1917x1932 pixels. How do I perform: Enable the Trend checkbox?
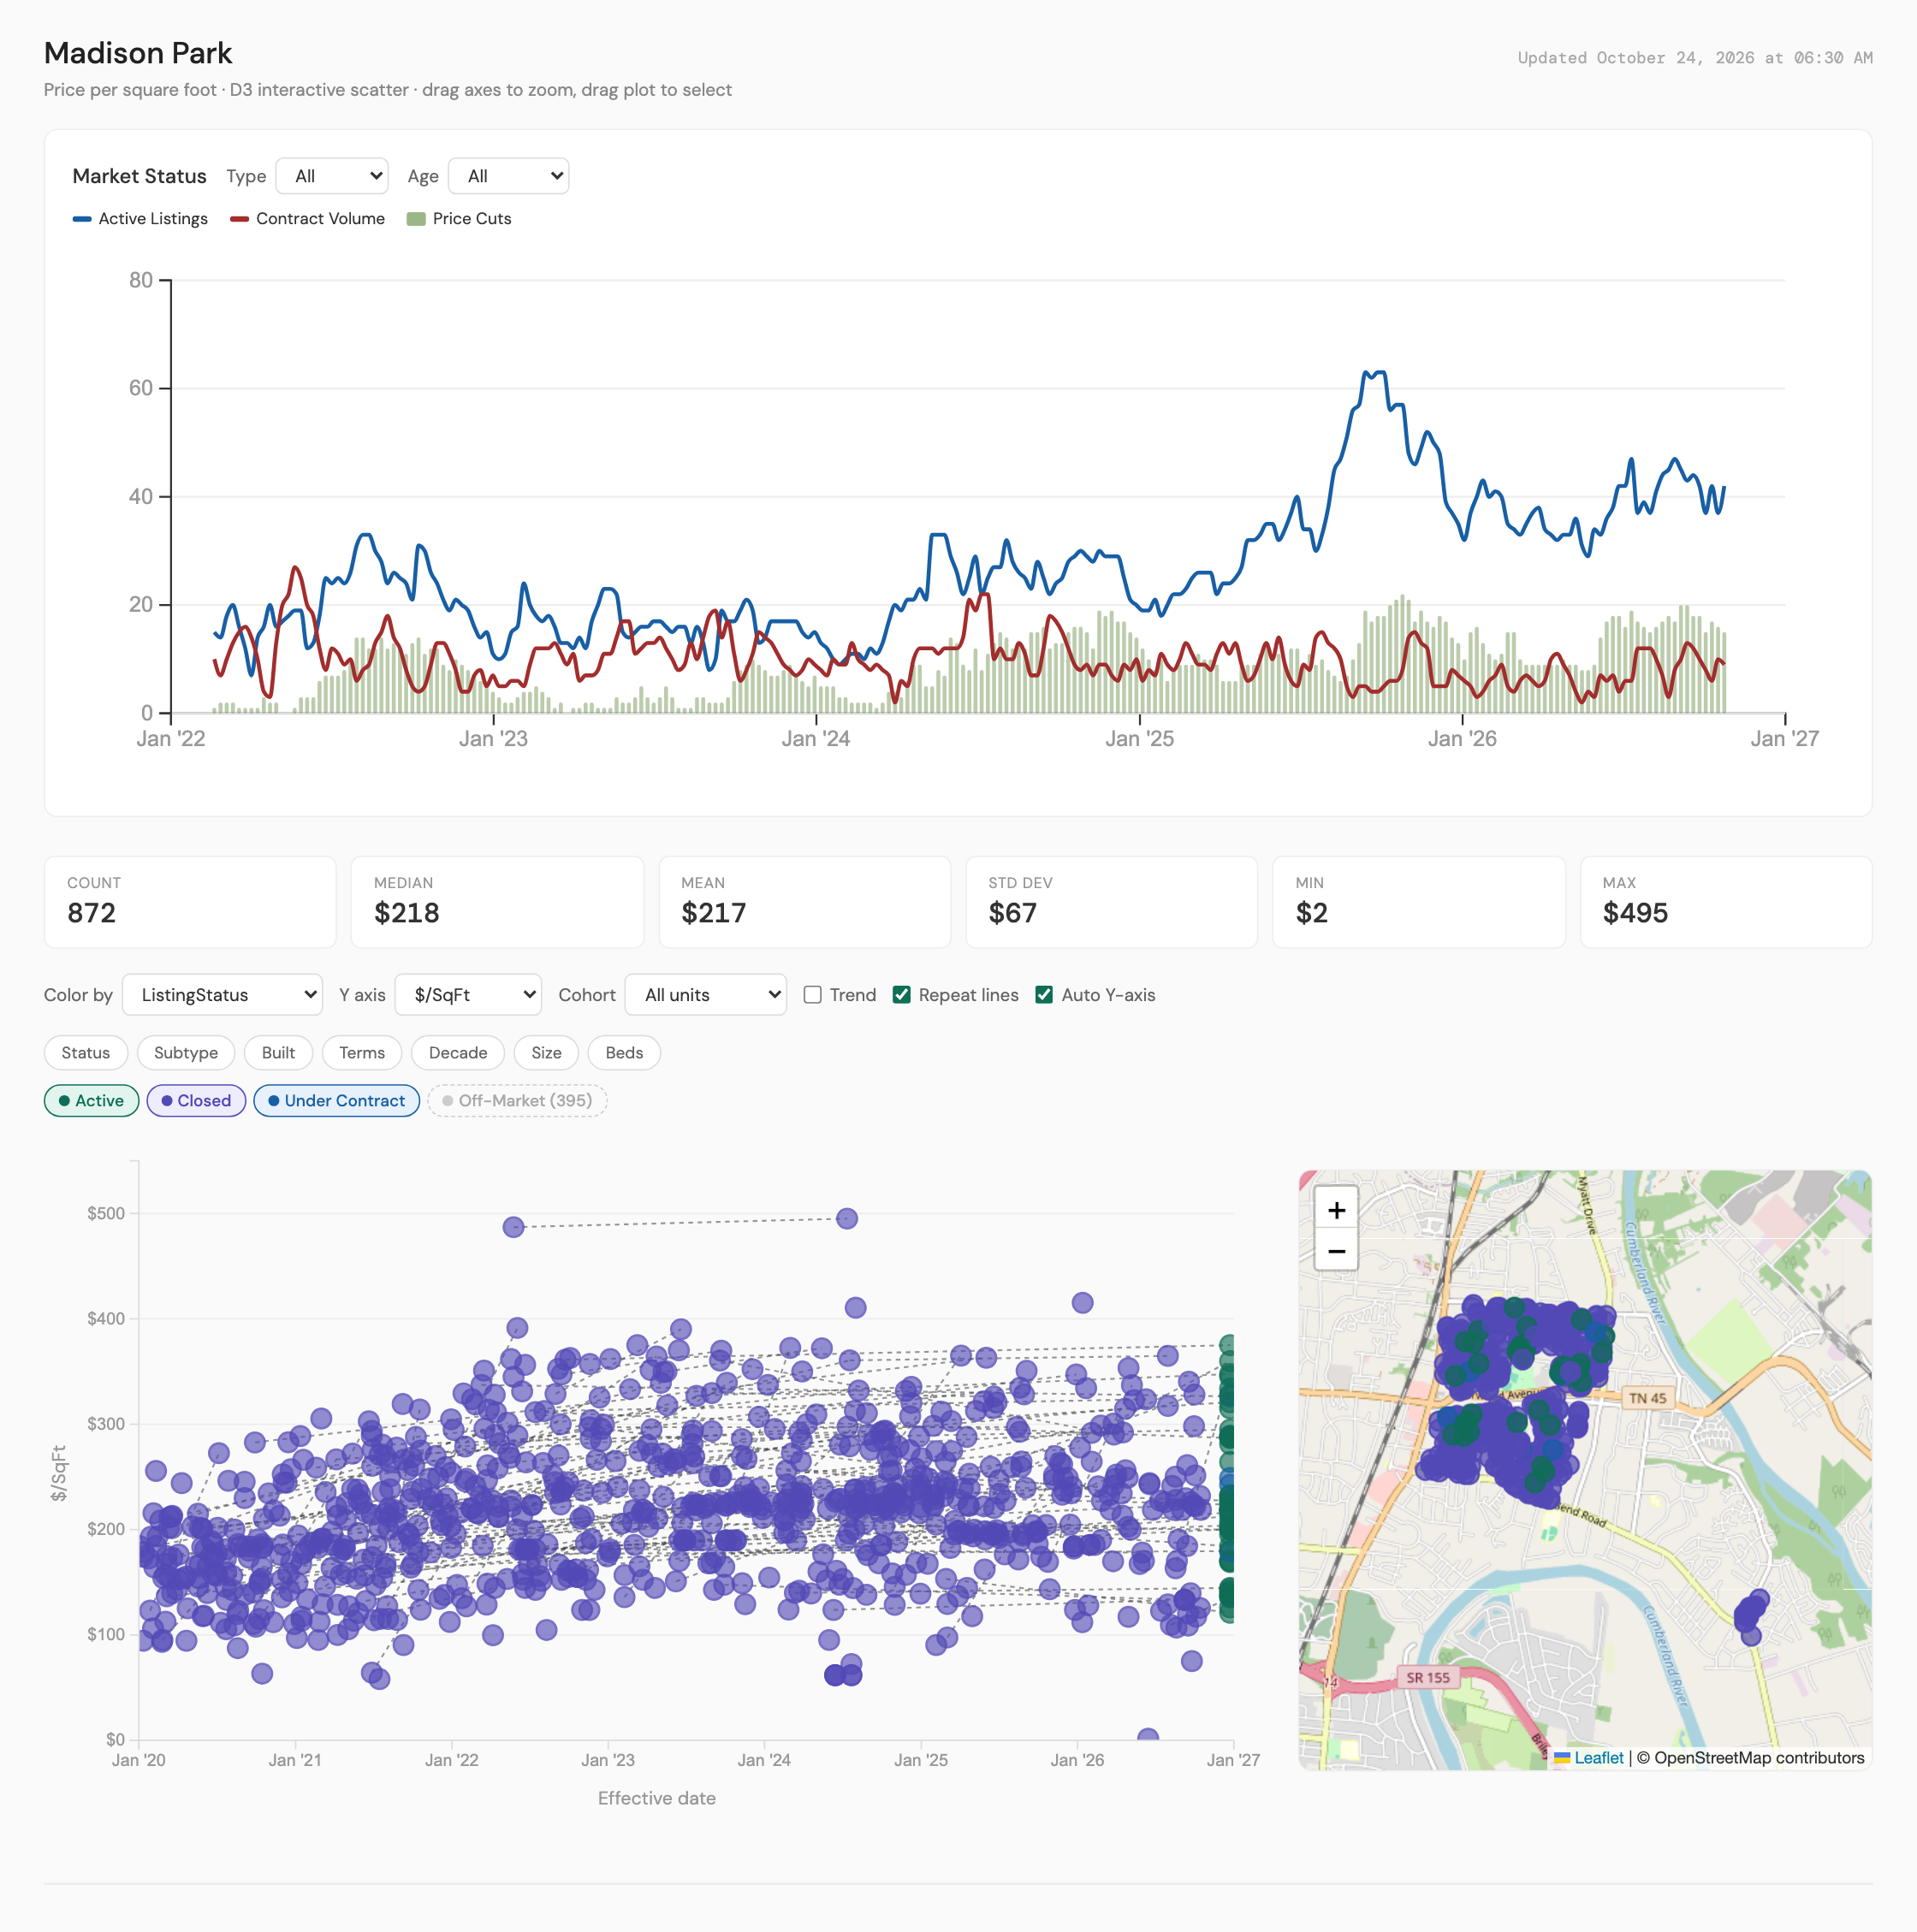[813, 995]
